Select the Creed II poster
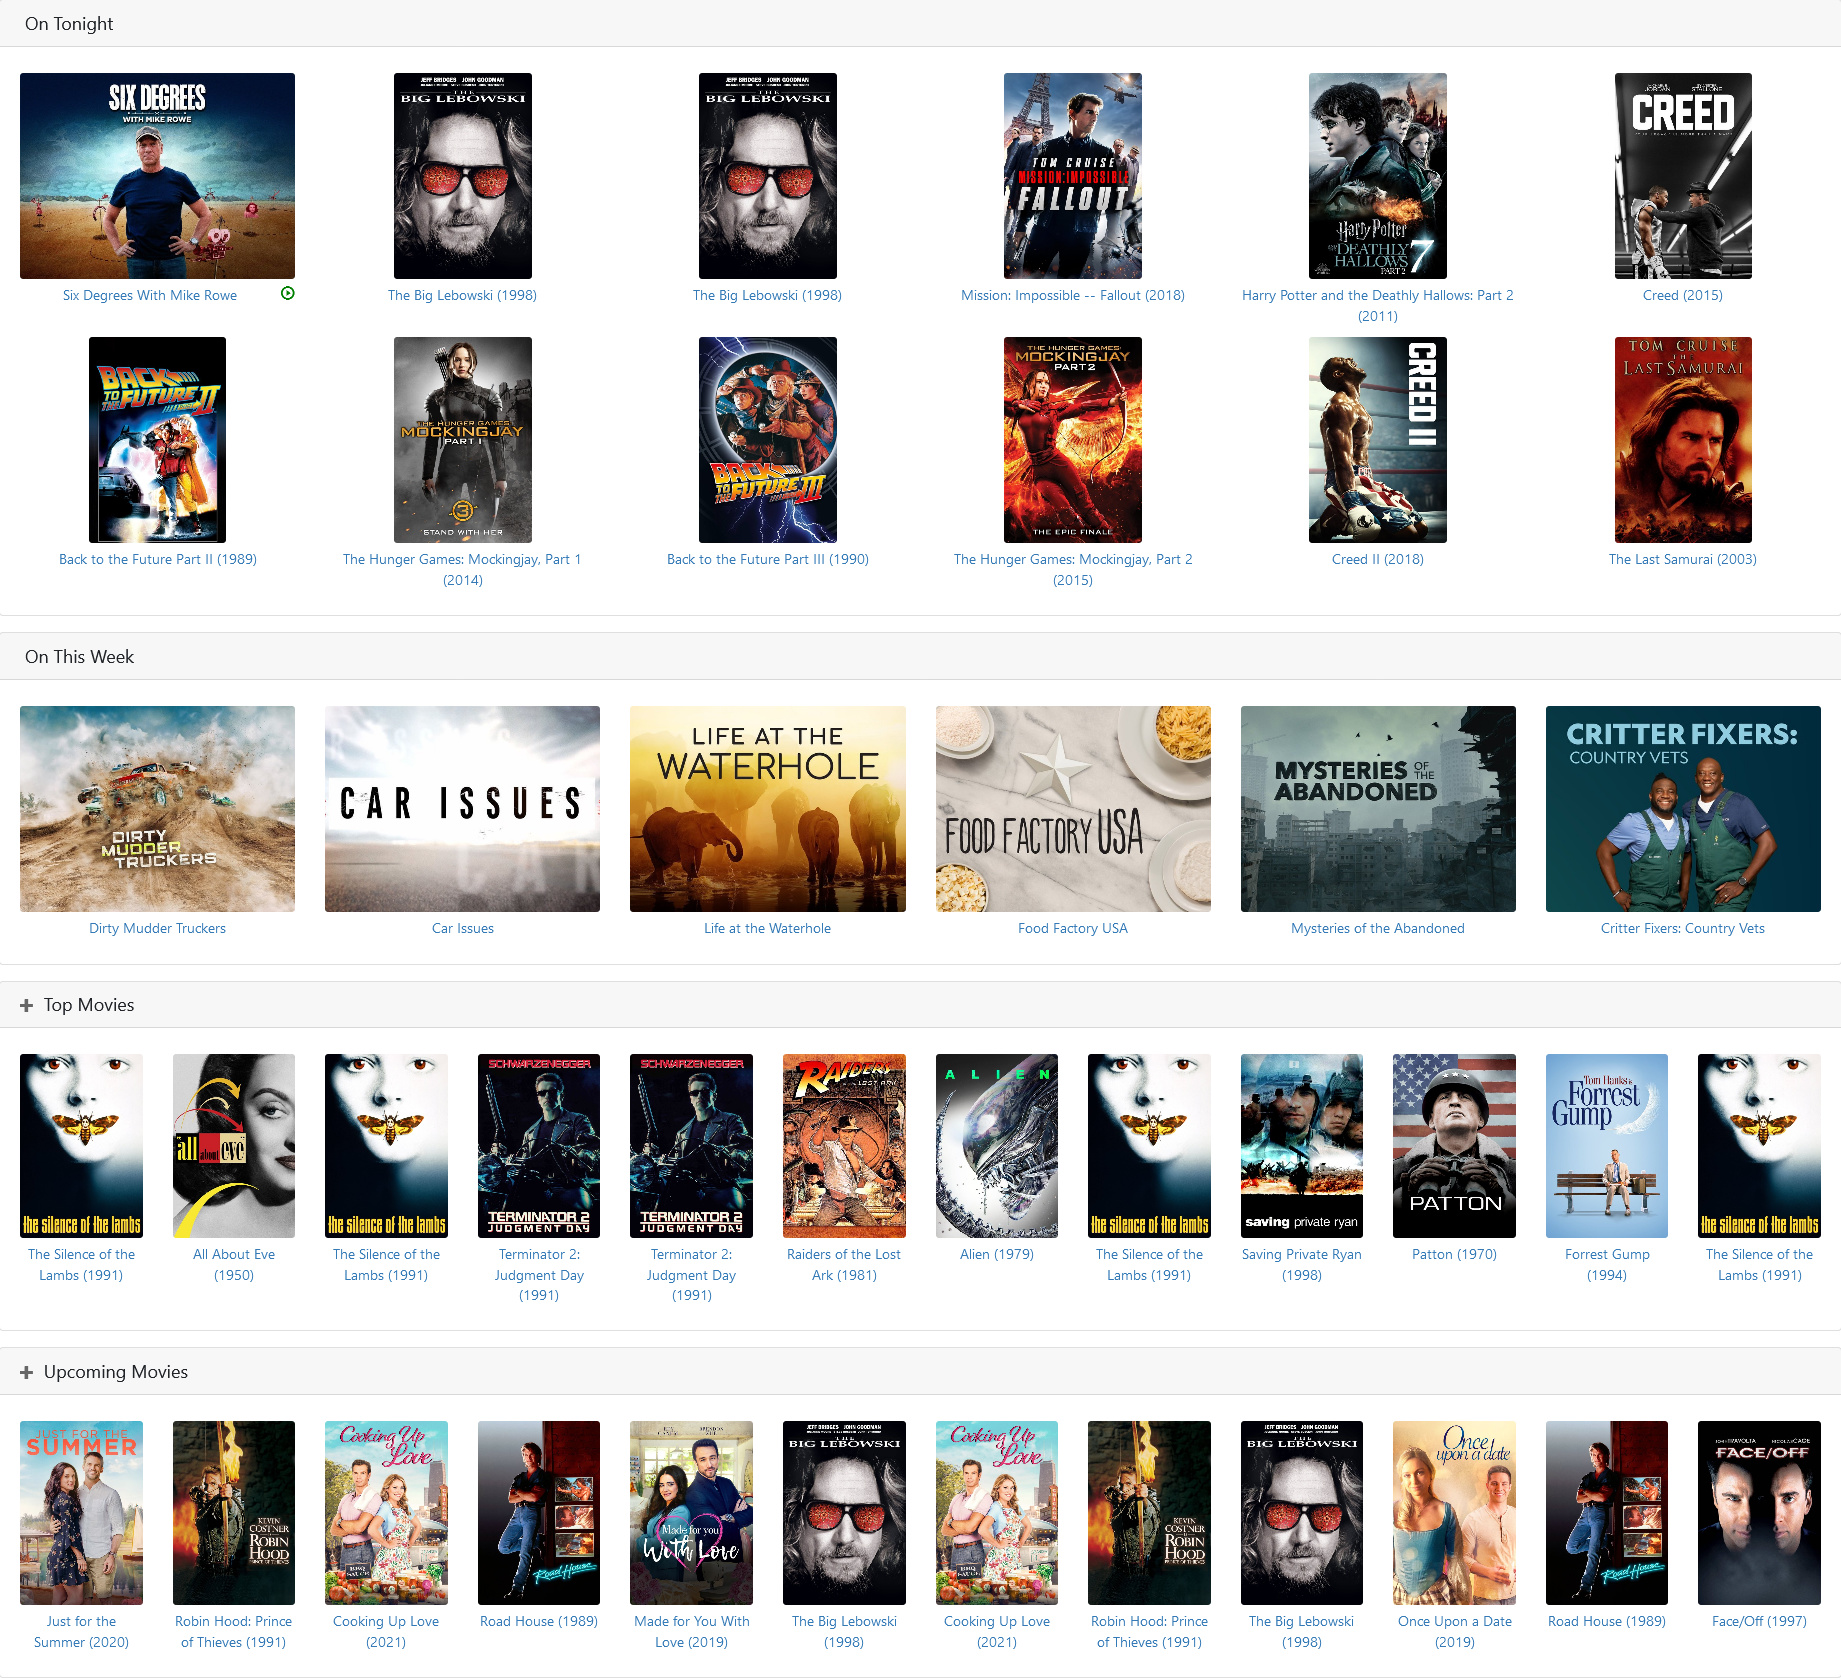The height and width of the screenshot is (1678, 1841). [x=1377, y=440]
